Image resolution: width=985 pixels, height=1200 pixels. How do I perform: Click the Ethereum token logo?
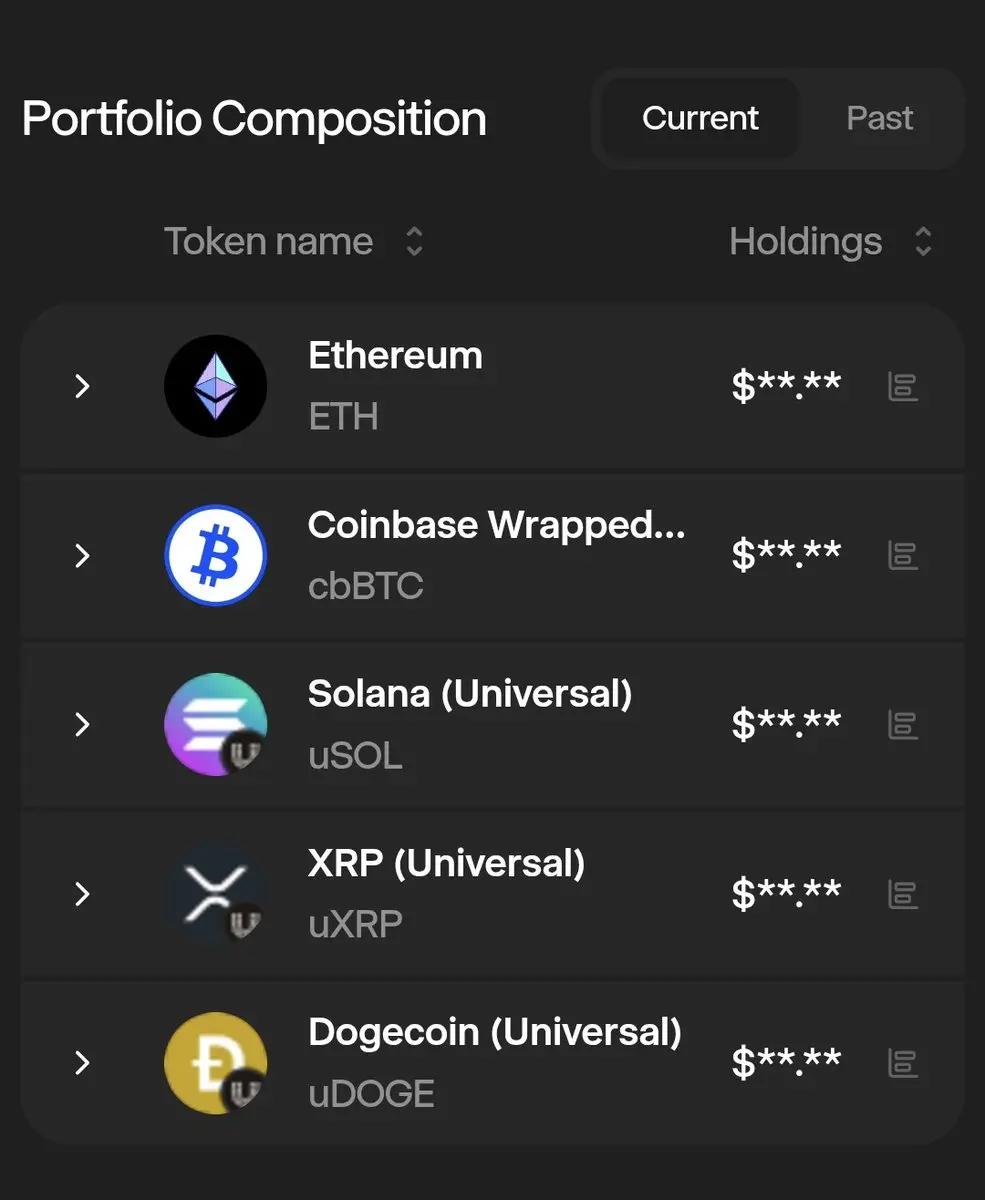tap(215, 386)
